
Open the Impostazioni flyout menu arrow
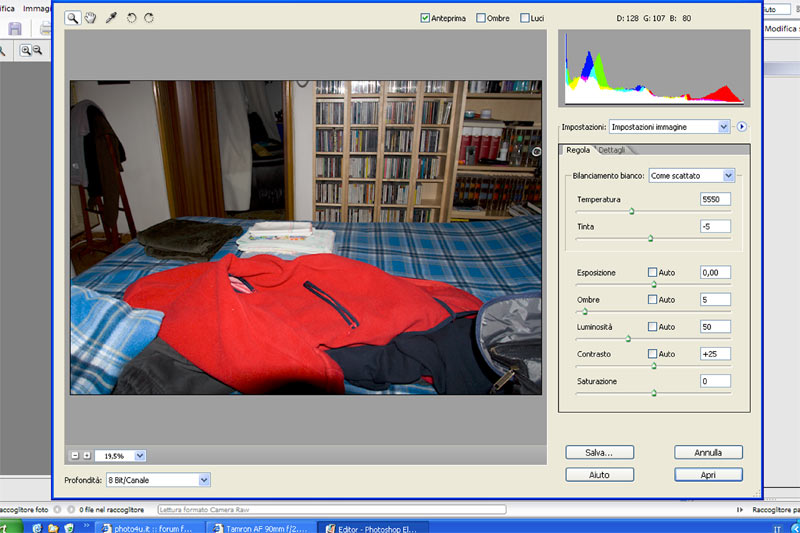point(741,126)
